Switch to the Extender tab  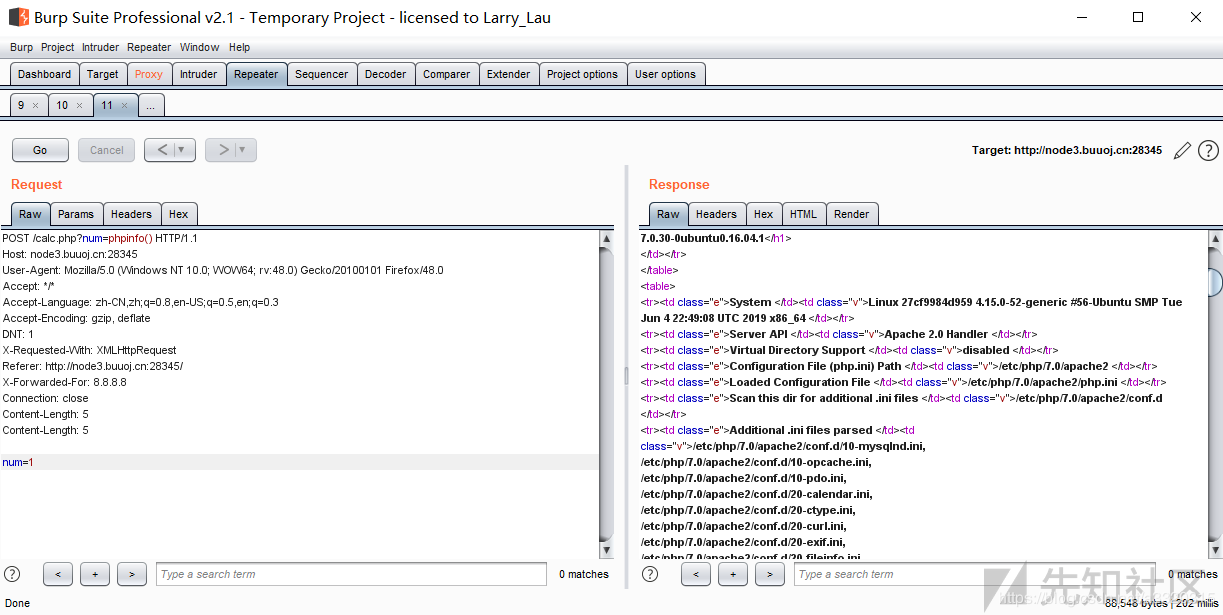(508, 74)
